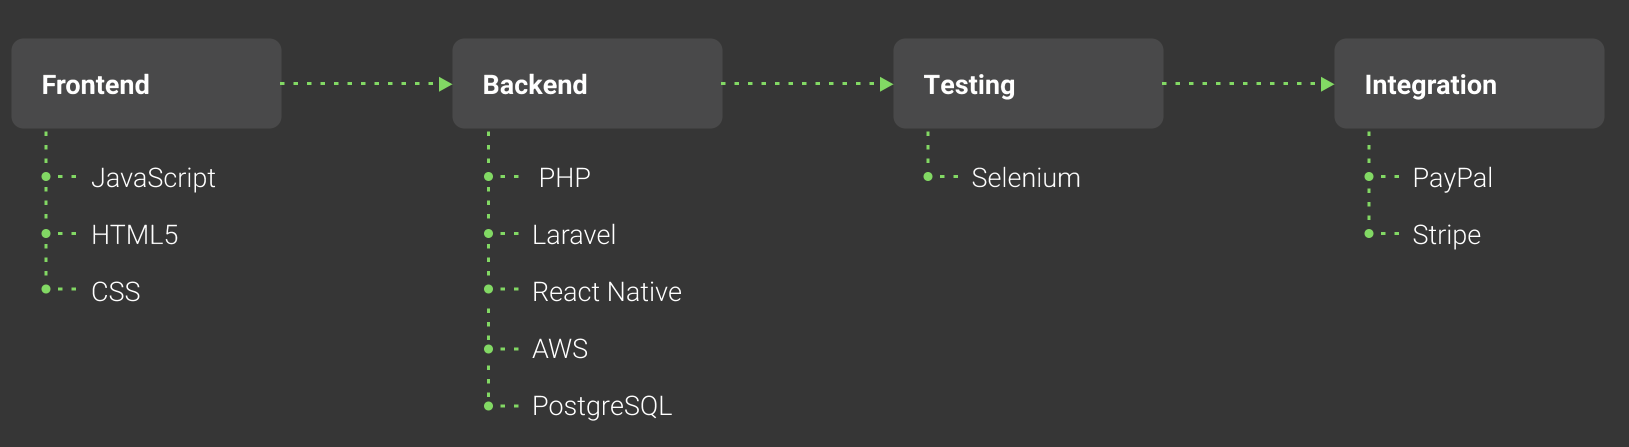Click the JavaScript item
The image size is (1629, 447).
(x=153, y=178)
